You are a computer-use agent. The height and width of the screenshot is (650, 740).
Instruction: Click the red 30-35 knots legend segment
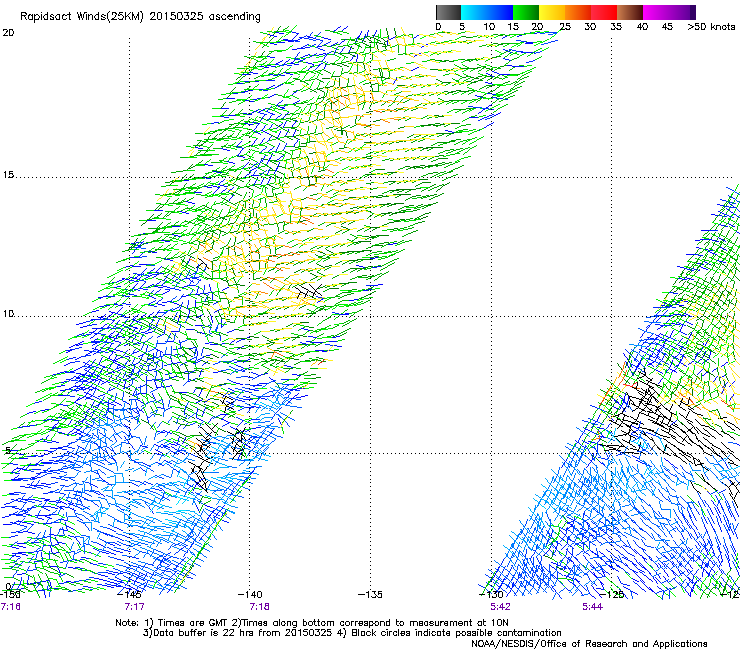tap(604, 12)
